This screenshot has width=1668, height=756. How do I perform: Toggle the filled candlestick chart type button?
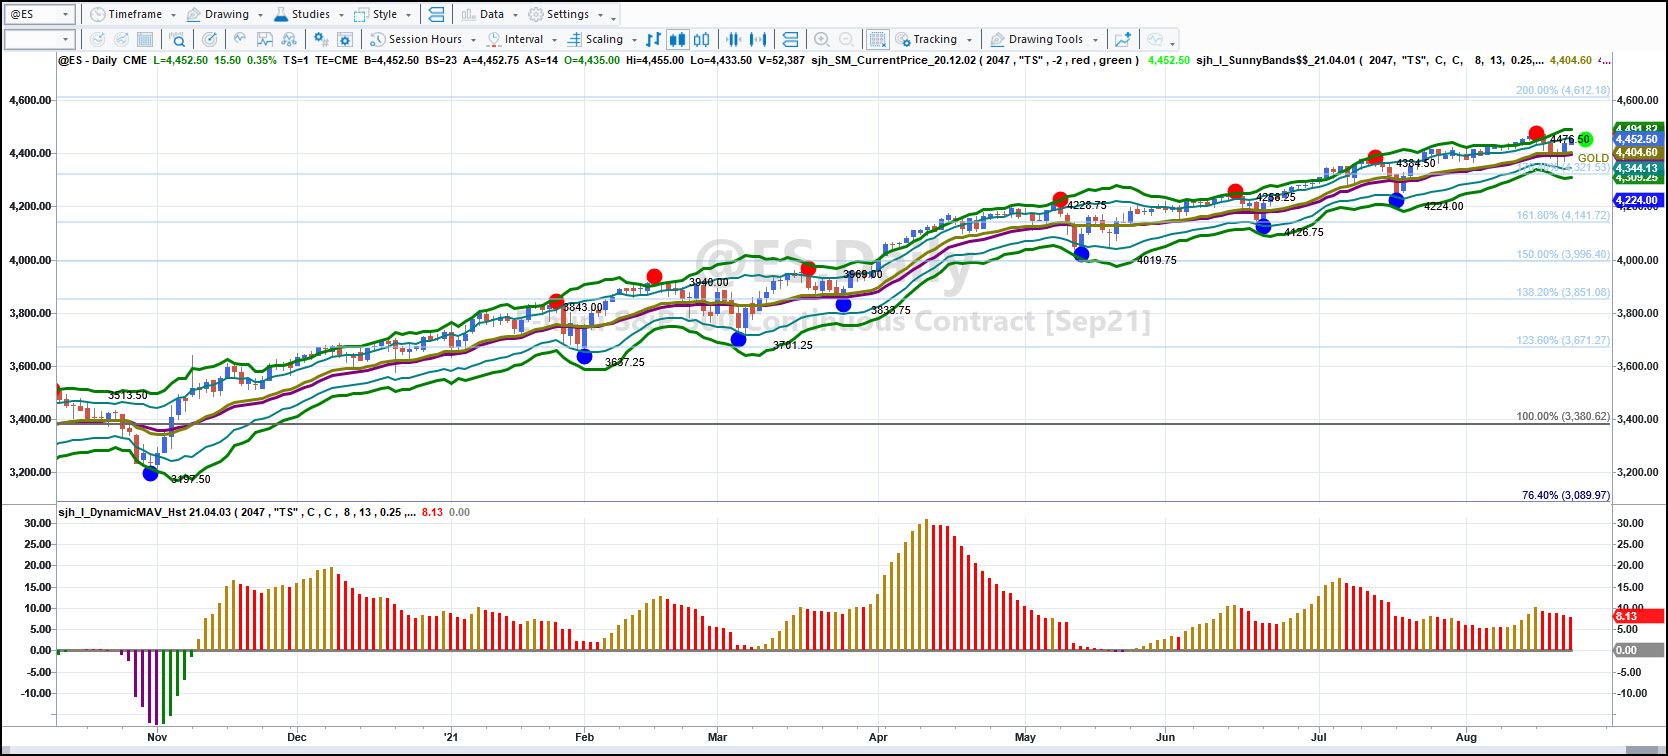pyautogui.click(x=677, y=40)
